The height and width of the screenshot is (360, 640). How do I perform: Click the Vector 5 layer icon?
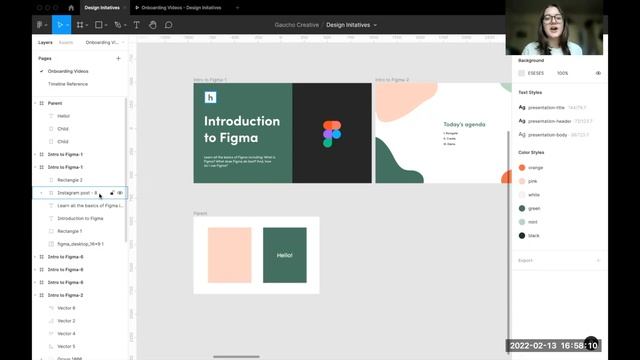point(51,346)
